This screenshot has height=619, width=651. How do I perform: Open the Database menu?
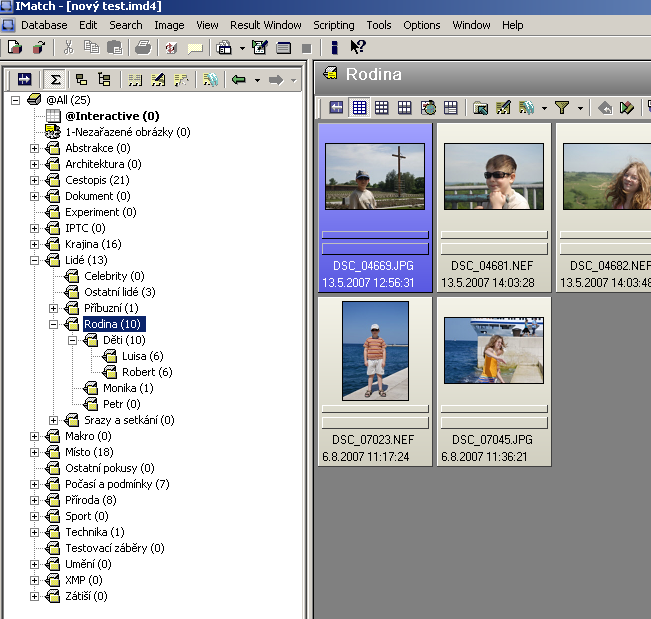(x=44, y=25)
